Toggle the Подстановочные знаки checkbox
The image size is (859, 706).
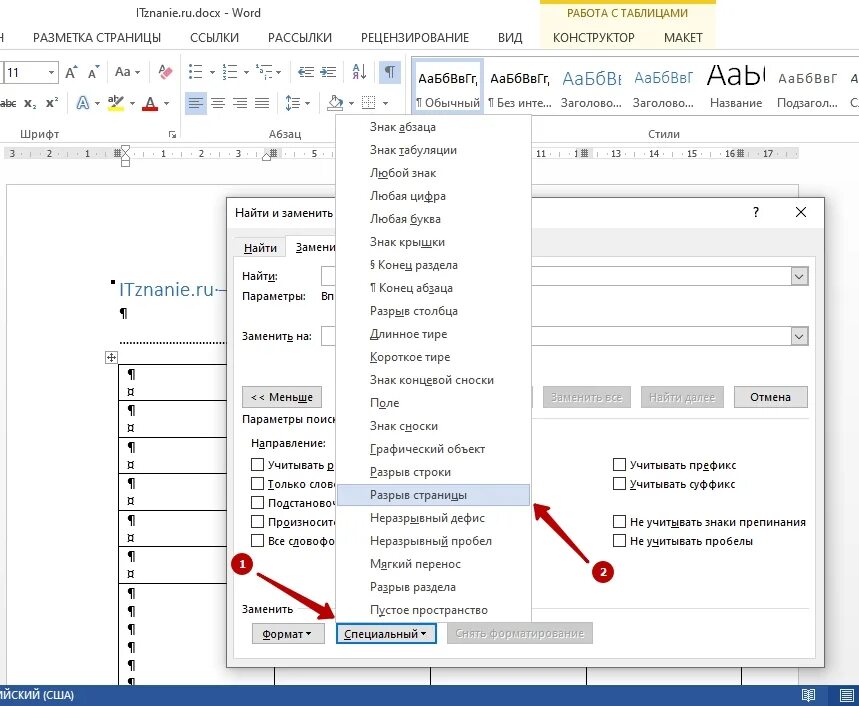click(x=257, y=503)
